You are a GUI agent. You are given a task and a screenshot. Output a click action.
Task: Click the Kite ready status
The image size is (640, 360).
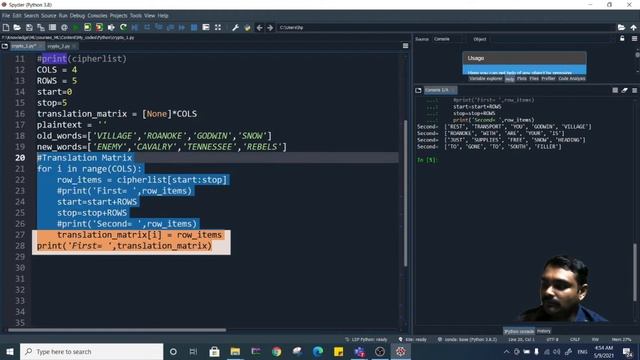click(413, 339)
